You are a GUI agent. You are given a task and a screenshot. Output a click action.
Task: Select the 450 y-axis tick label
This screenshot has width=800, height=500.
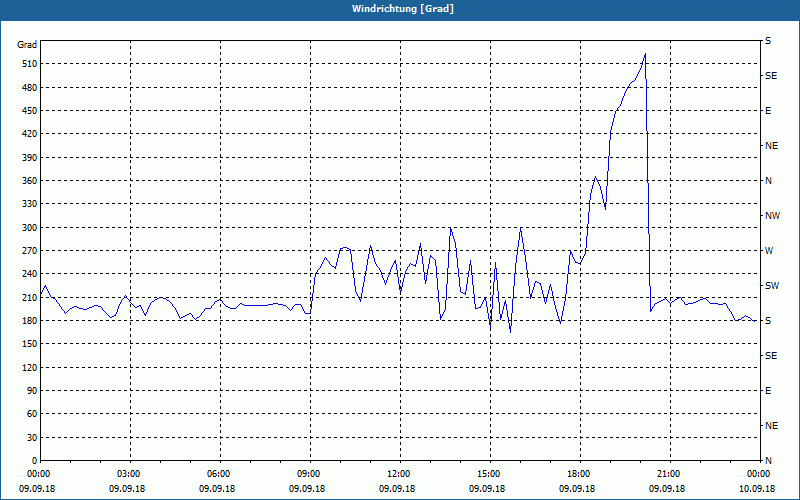[29, 111]
